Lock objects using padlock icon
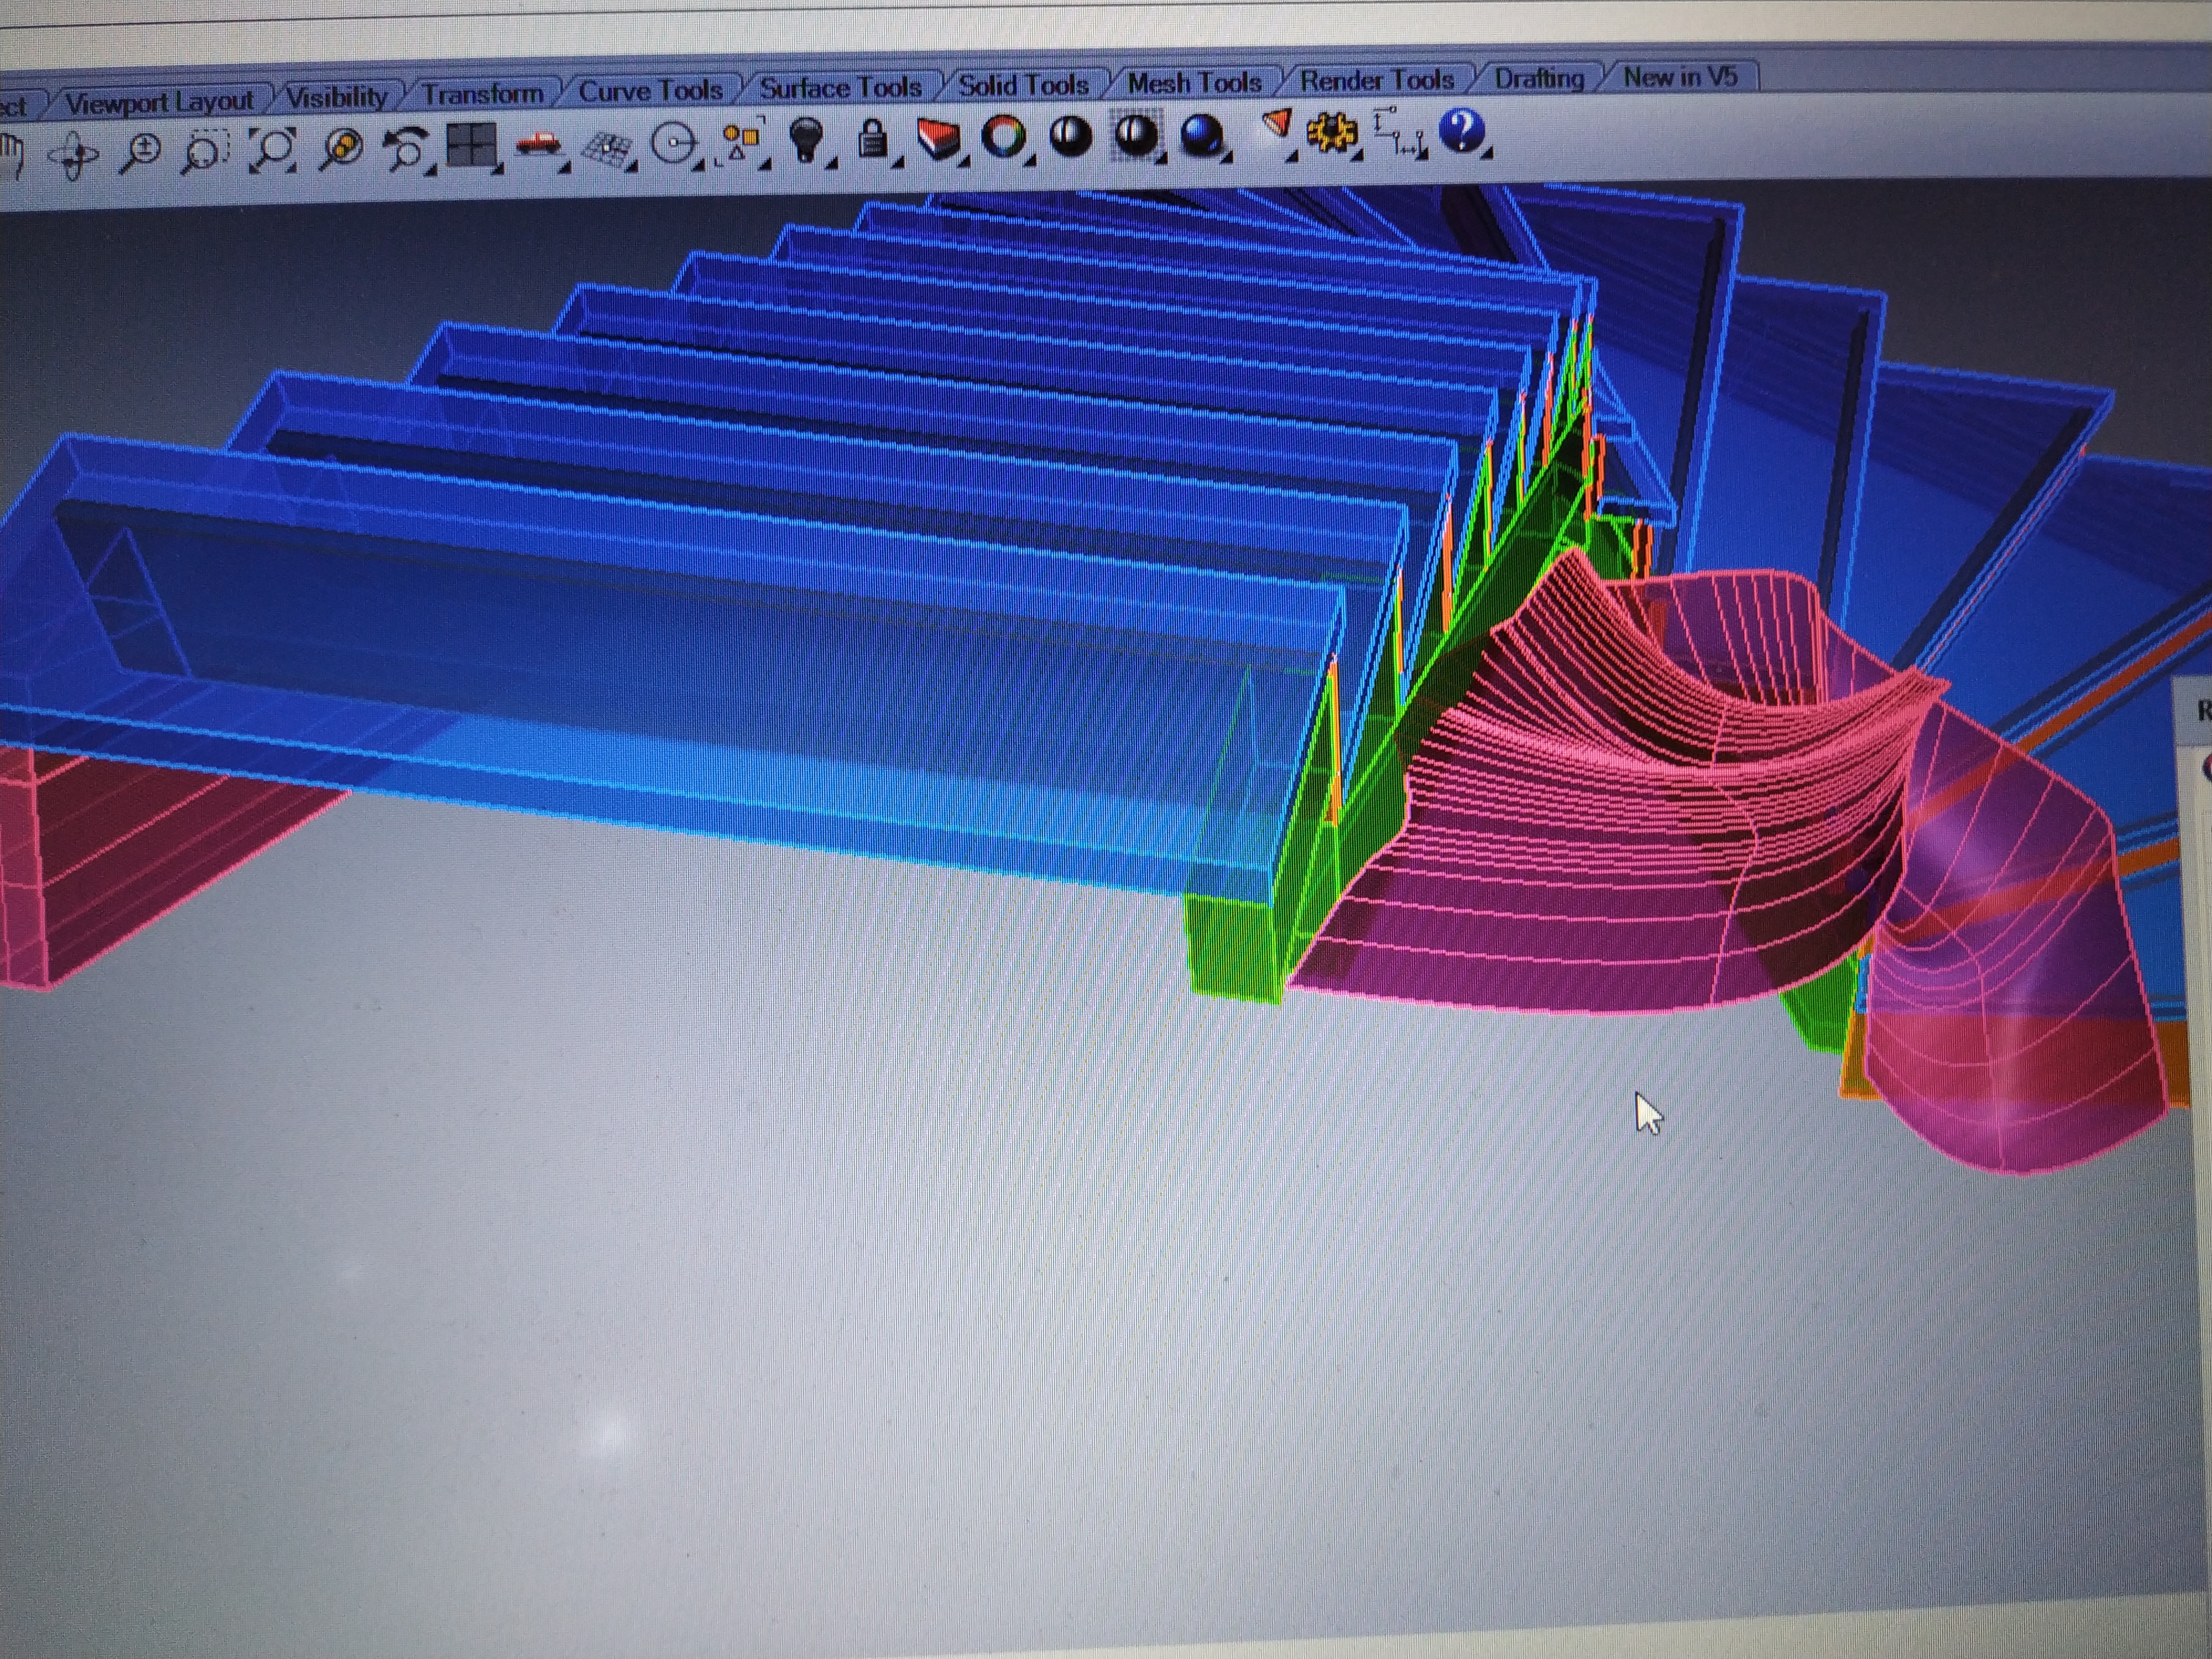Screen dimensions: 2212x1659 [873, 139]
